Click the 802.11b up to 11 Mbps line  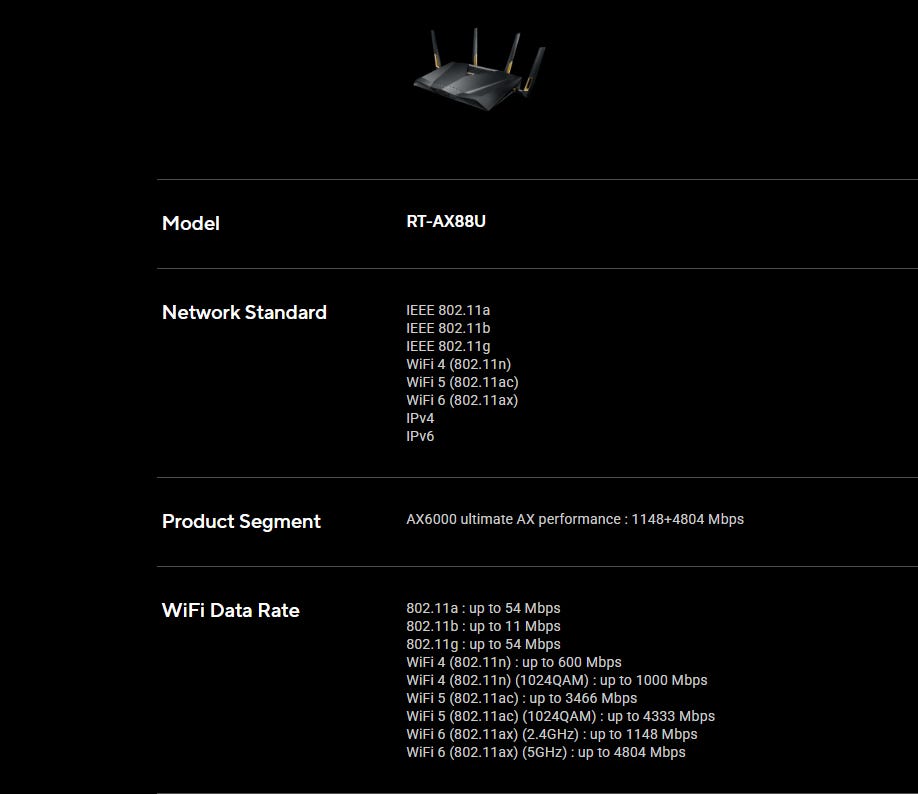point(483,626)
